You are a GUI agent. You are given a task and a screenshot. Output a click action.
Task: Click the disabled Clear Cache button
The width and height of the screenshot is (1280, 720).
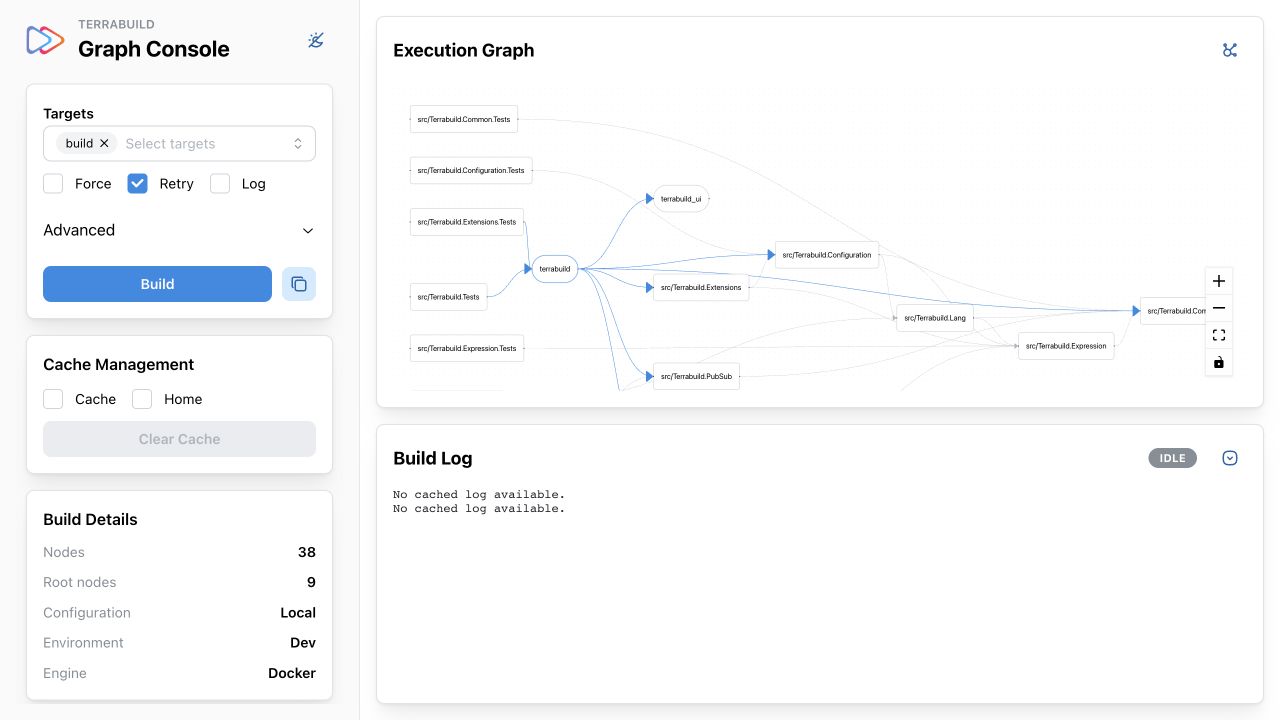coord(179,439)
